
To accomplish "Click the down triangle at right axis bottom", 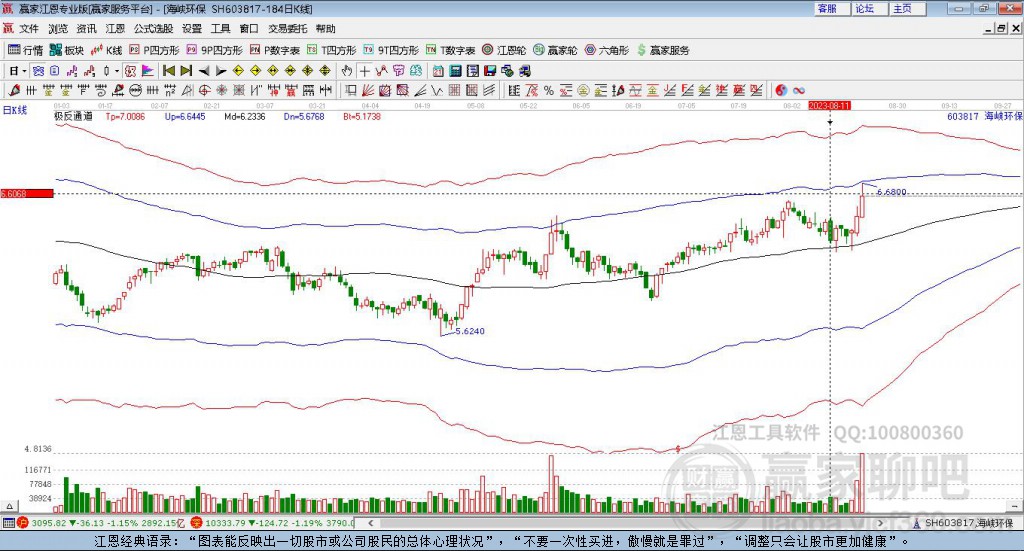I will [1016, 506].
